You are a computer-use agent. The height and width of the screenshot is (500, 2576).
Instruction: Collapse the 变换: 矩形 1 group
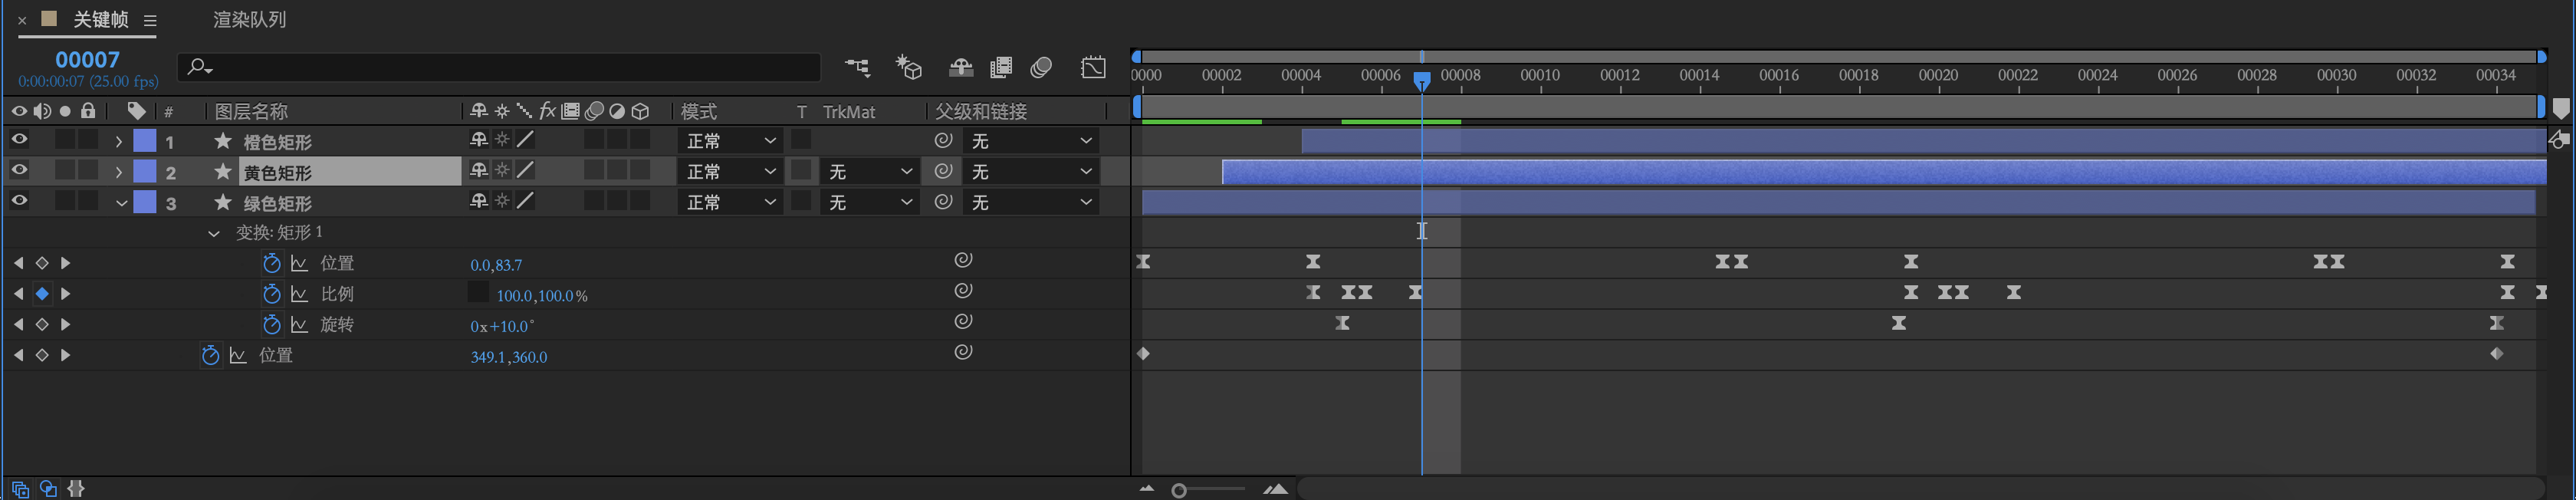[x=214, y=233]
